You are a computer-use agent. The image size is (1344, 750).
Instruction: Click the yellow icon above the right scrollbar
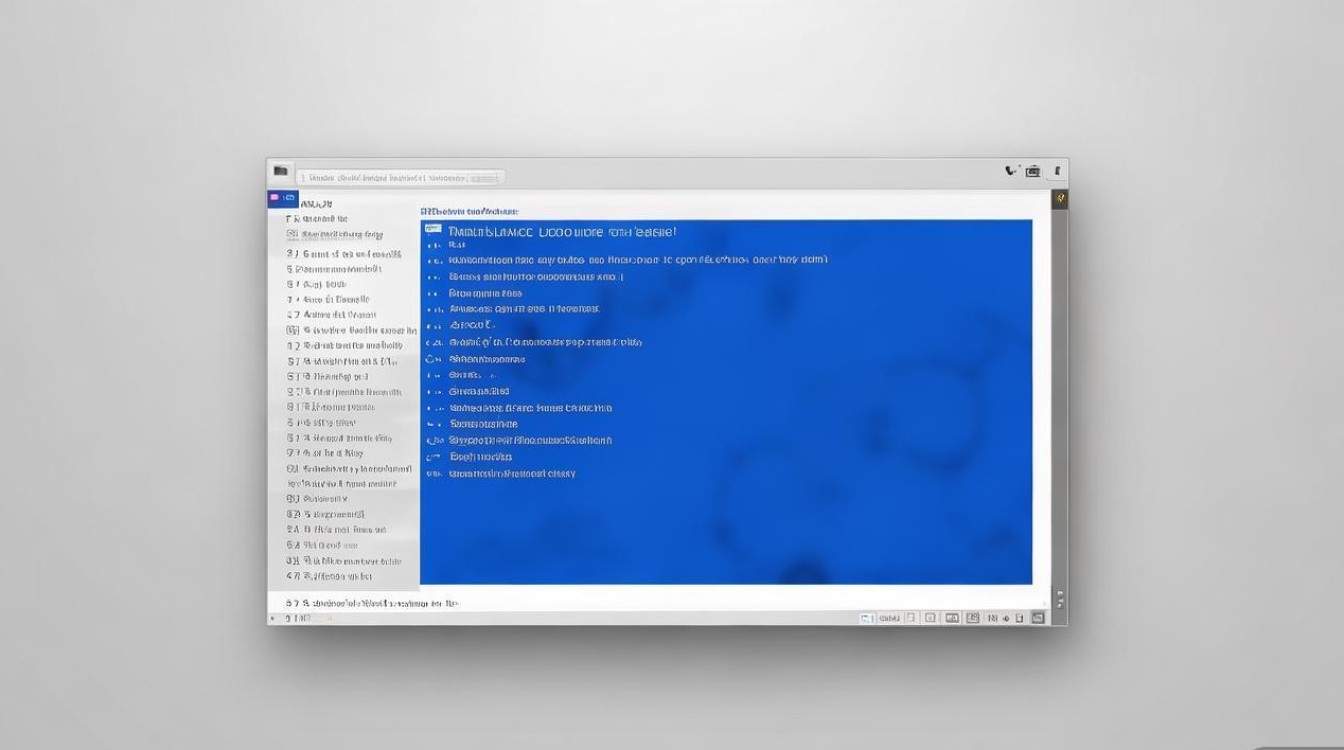[1060, 199]
